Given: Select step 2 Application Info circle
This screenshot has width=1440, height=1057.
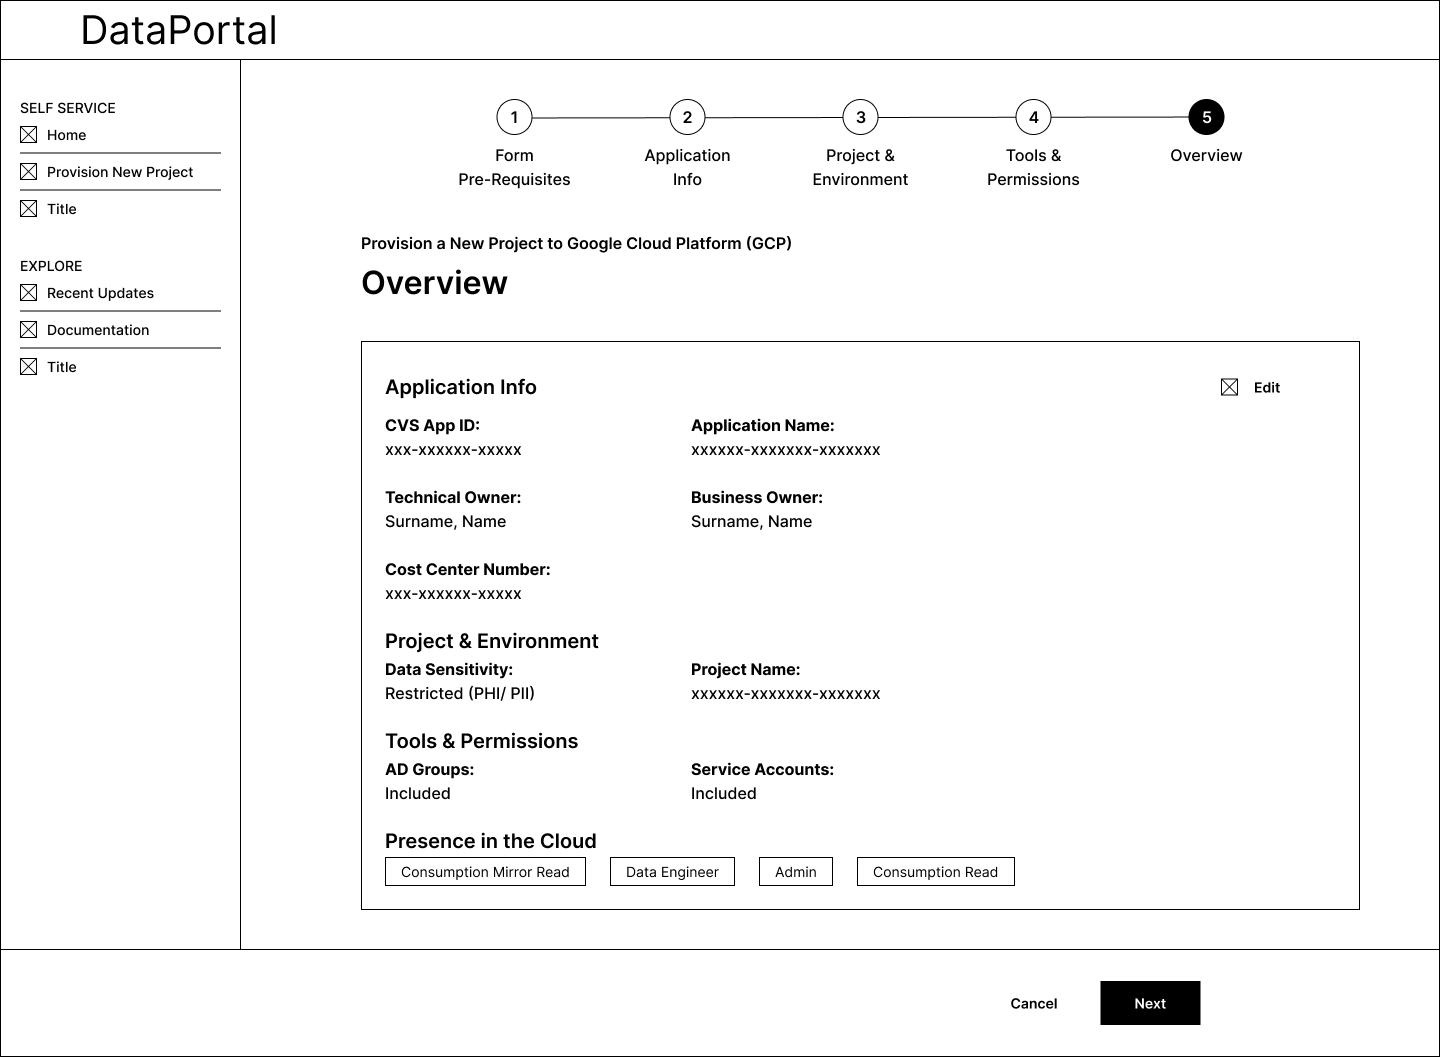Looking at the screenshot, I should tap(687, 116).
